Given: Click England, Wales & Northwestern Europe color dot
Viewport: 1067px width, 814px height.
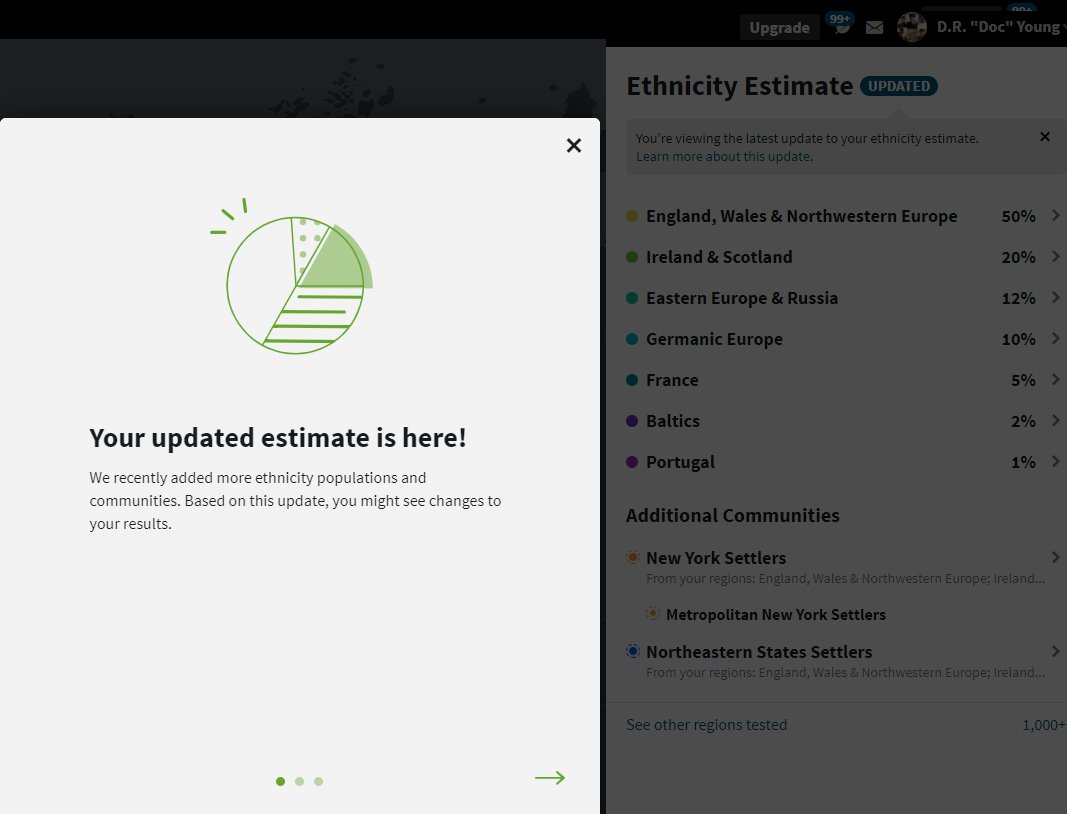Looking at the screenshot, I should tap(631, 216).
